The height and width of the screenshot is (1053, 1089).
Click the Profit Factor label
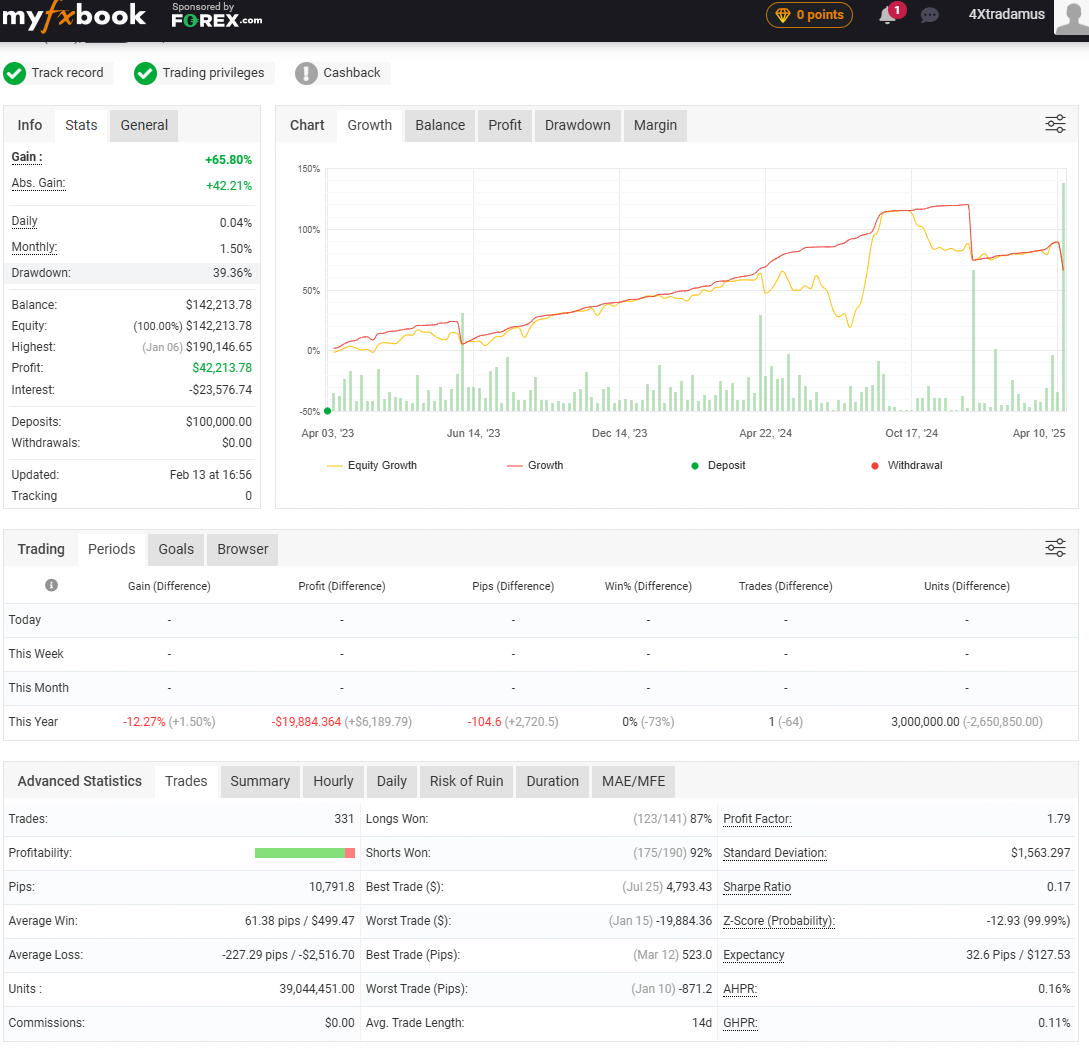point(757,819)
